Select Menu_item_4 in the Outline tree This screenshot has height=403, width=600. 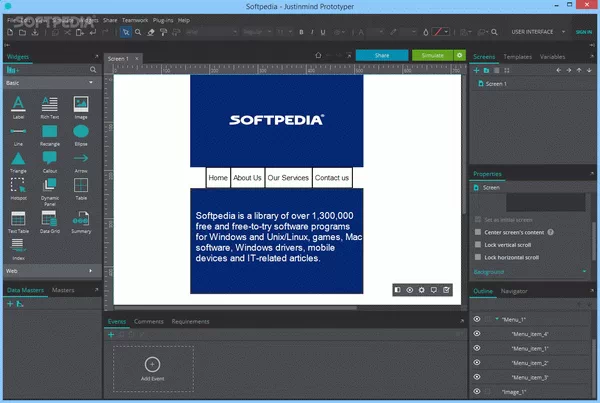[530, 333]
